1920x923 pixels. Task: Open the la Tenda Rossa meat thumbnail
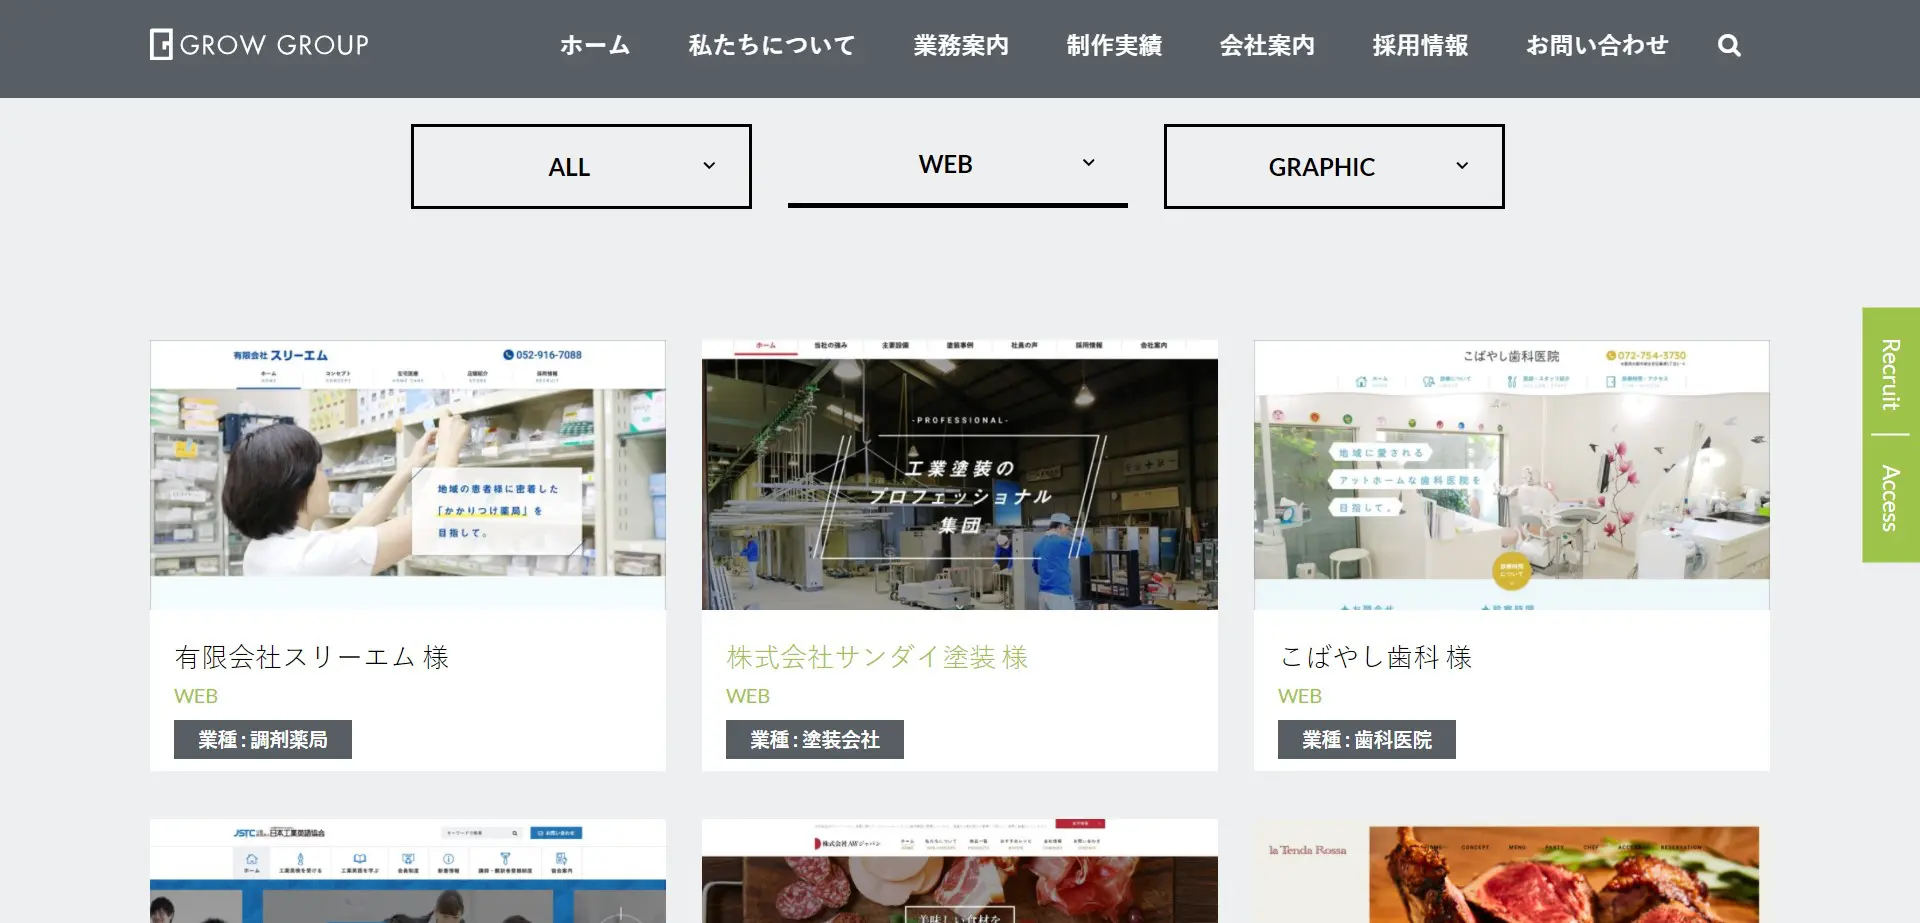click(1511, 872)
